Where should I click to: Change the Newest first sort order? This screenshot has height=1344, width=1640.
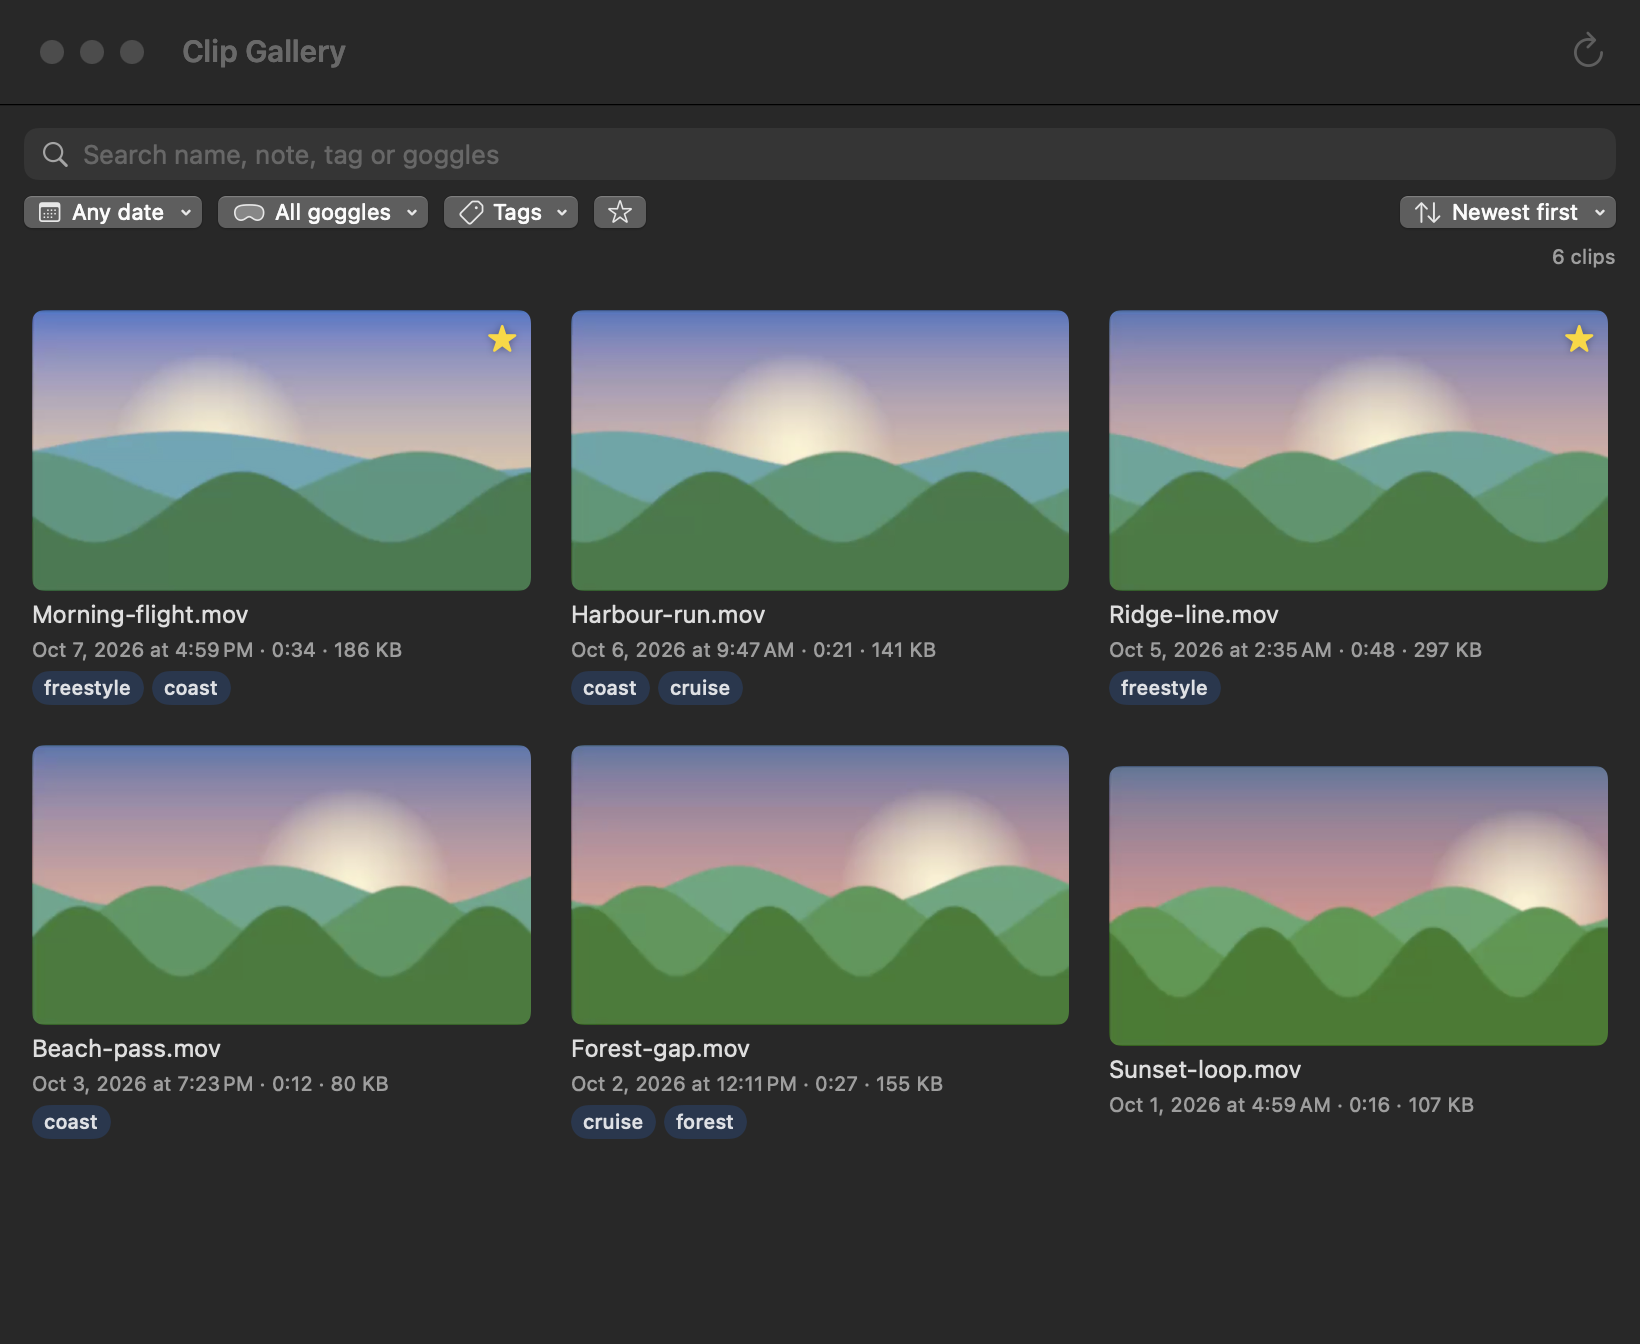coord(1508,212)
